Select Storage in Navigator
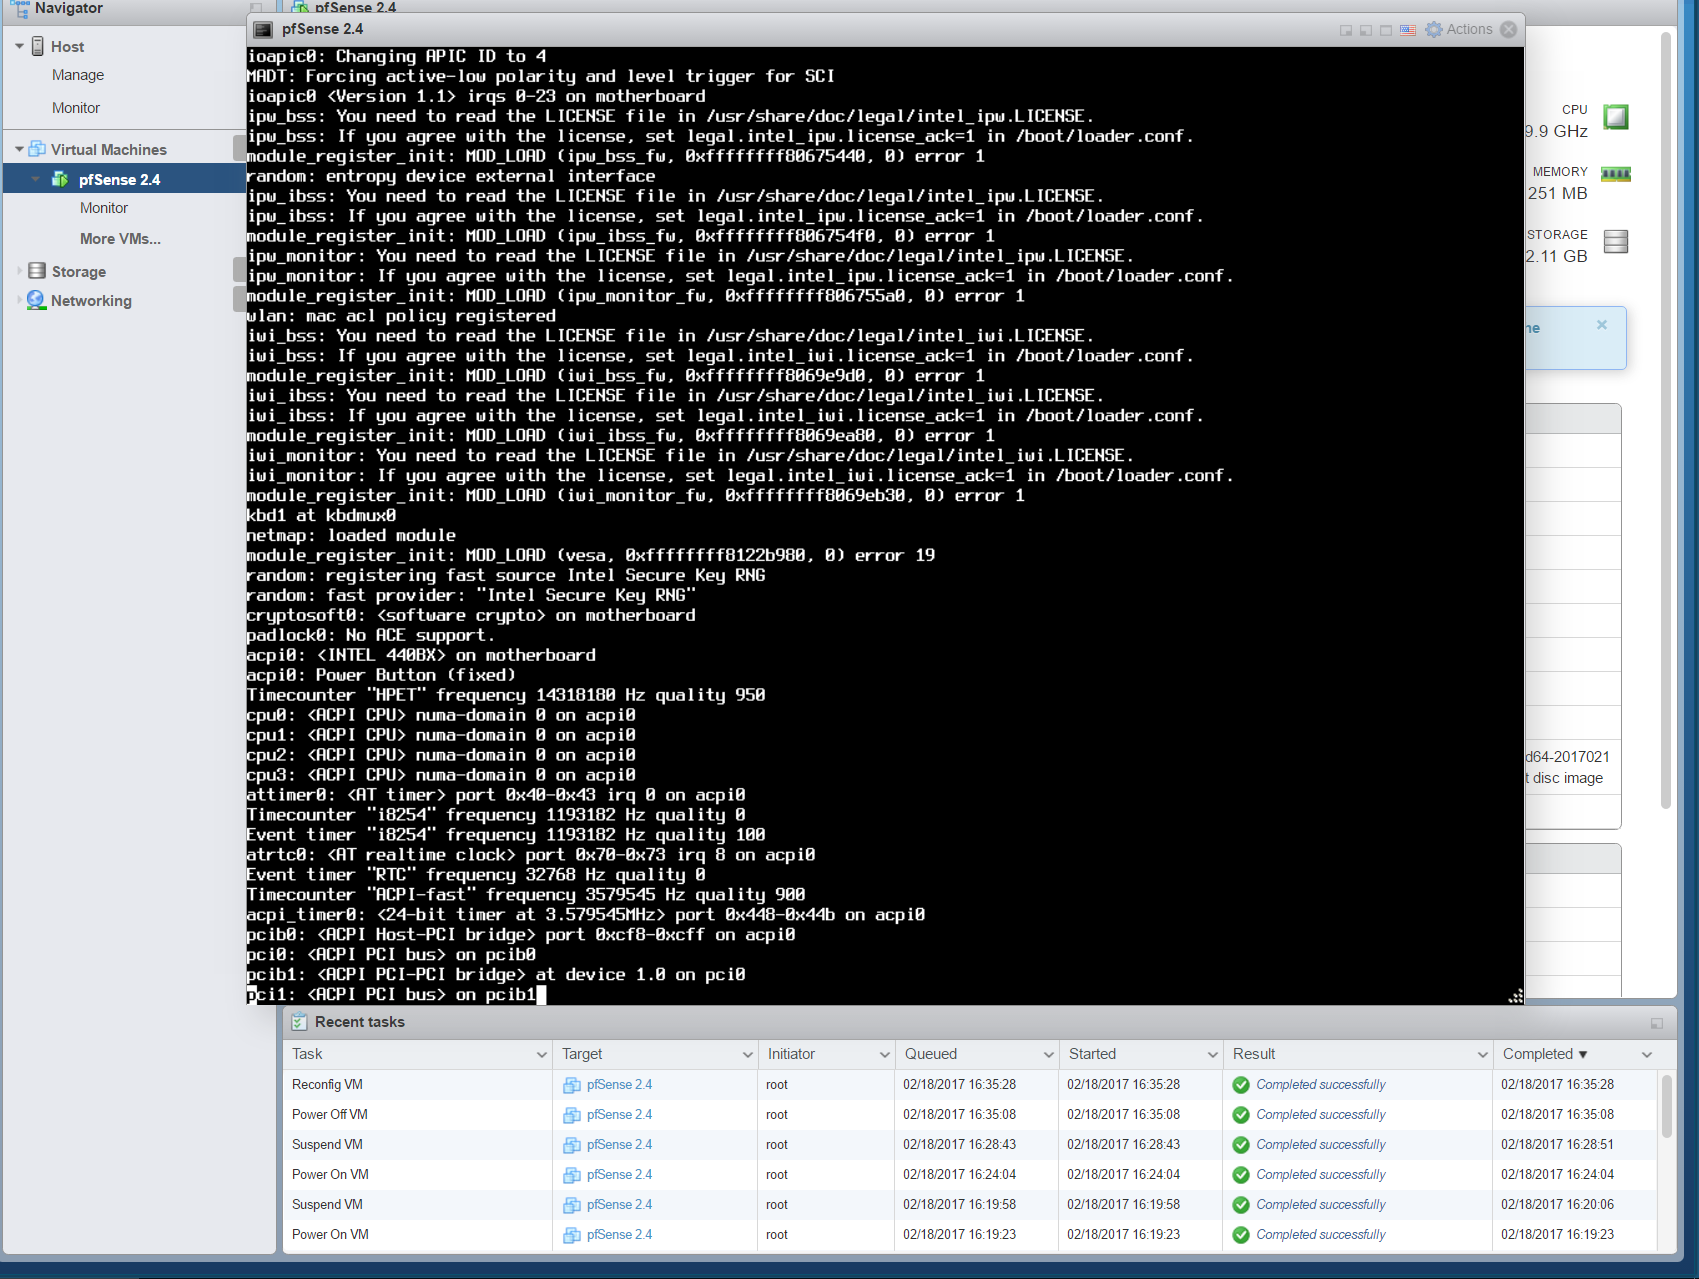The image size is (1699, 1279). [x=79, y=272]
